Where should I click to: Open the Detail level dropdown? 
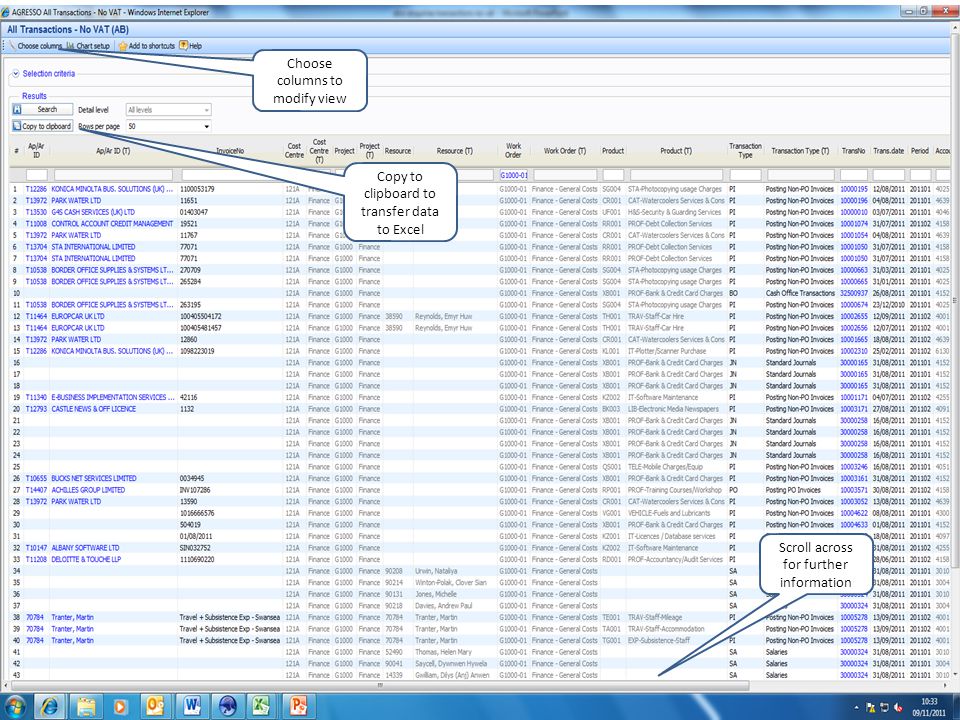tap(168, 110)
